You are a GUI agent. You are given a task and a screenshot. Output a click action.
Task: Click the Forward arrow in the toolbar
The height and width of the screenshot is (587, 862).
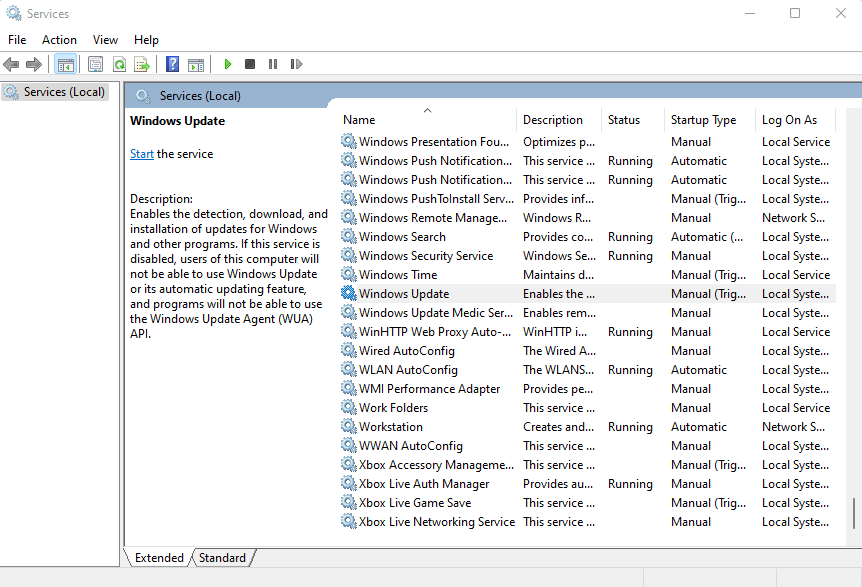click(34, 64)
